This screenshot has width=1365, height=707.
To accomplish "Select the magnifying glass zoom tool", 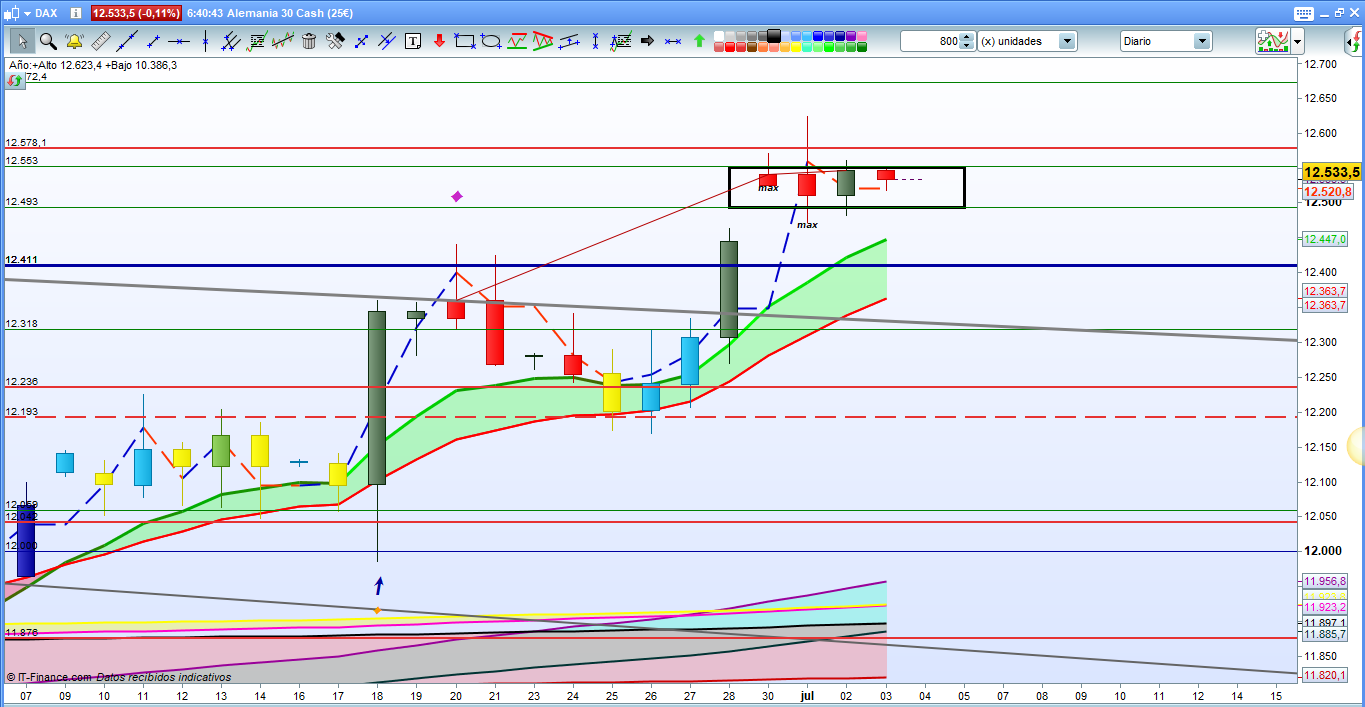I will pyautogui.click(x=47, y=41).
